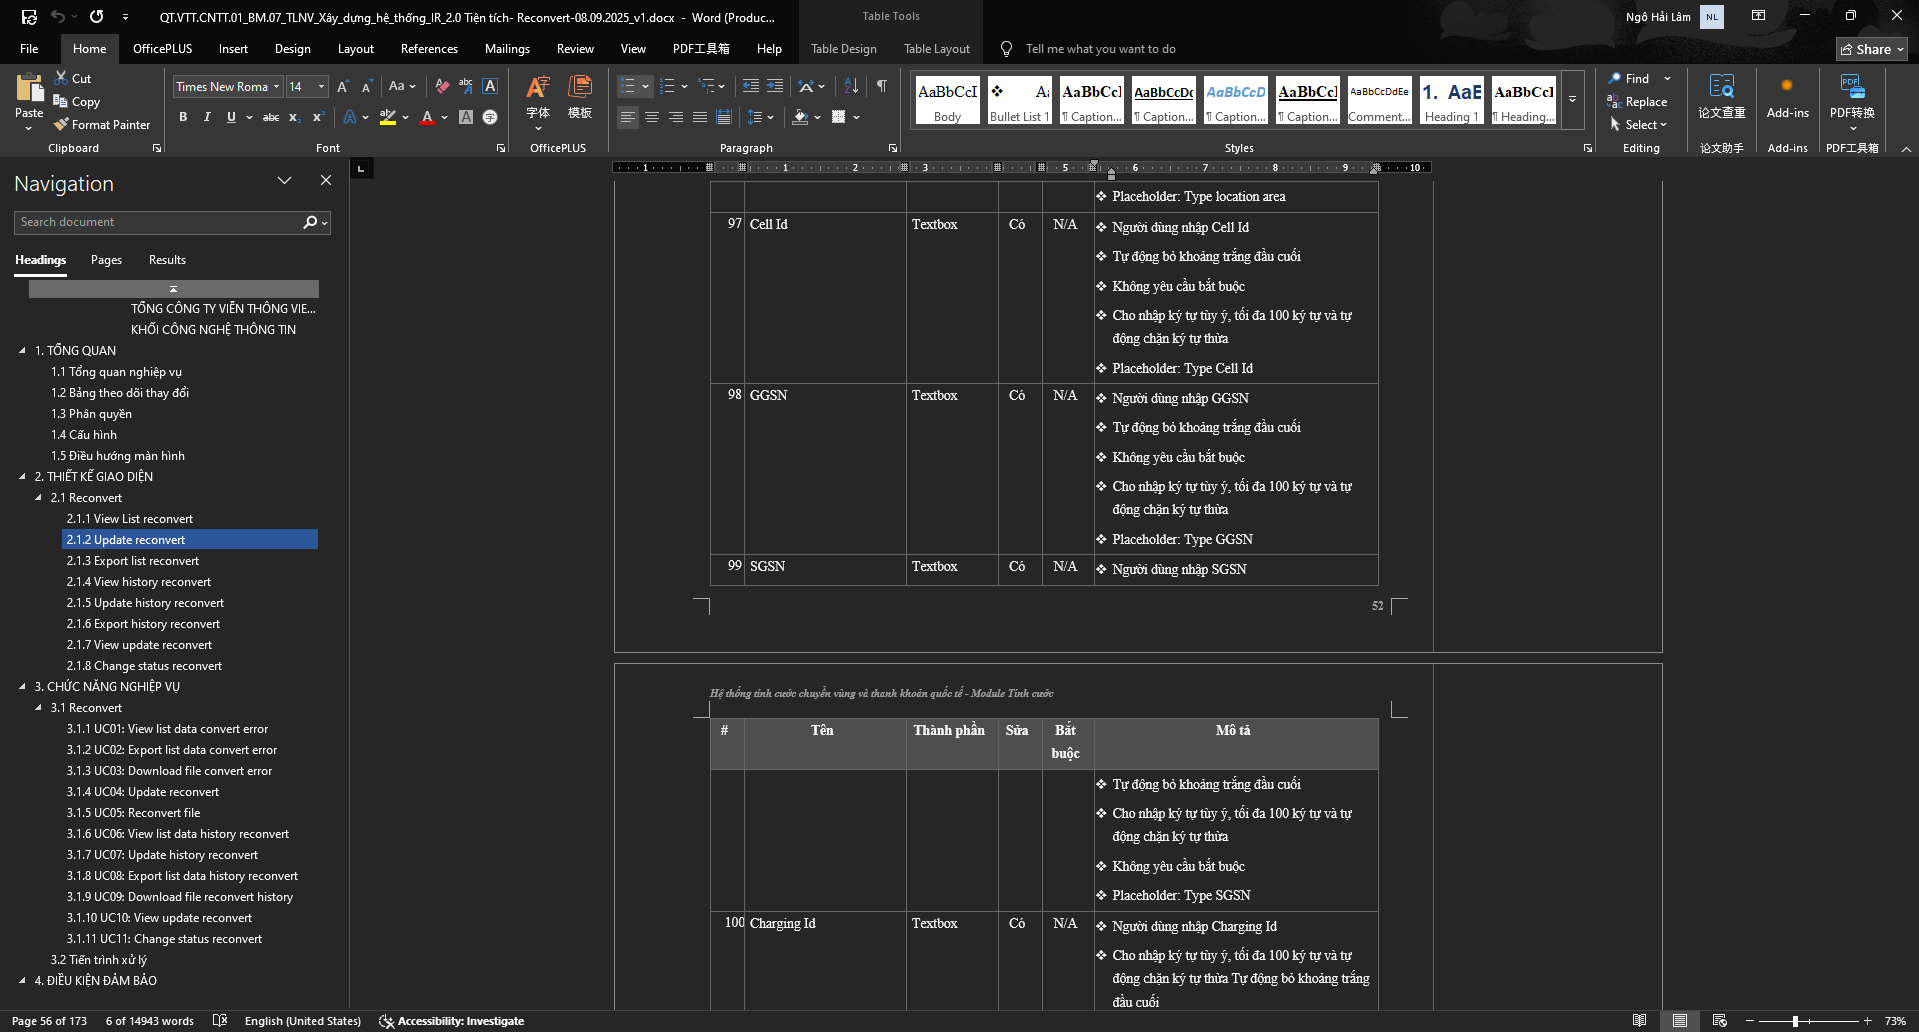Screen dimensions: 1919x1032
Task: Open the References ribbon tab
Action: pos(429,49)
